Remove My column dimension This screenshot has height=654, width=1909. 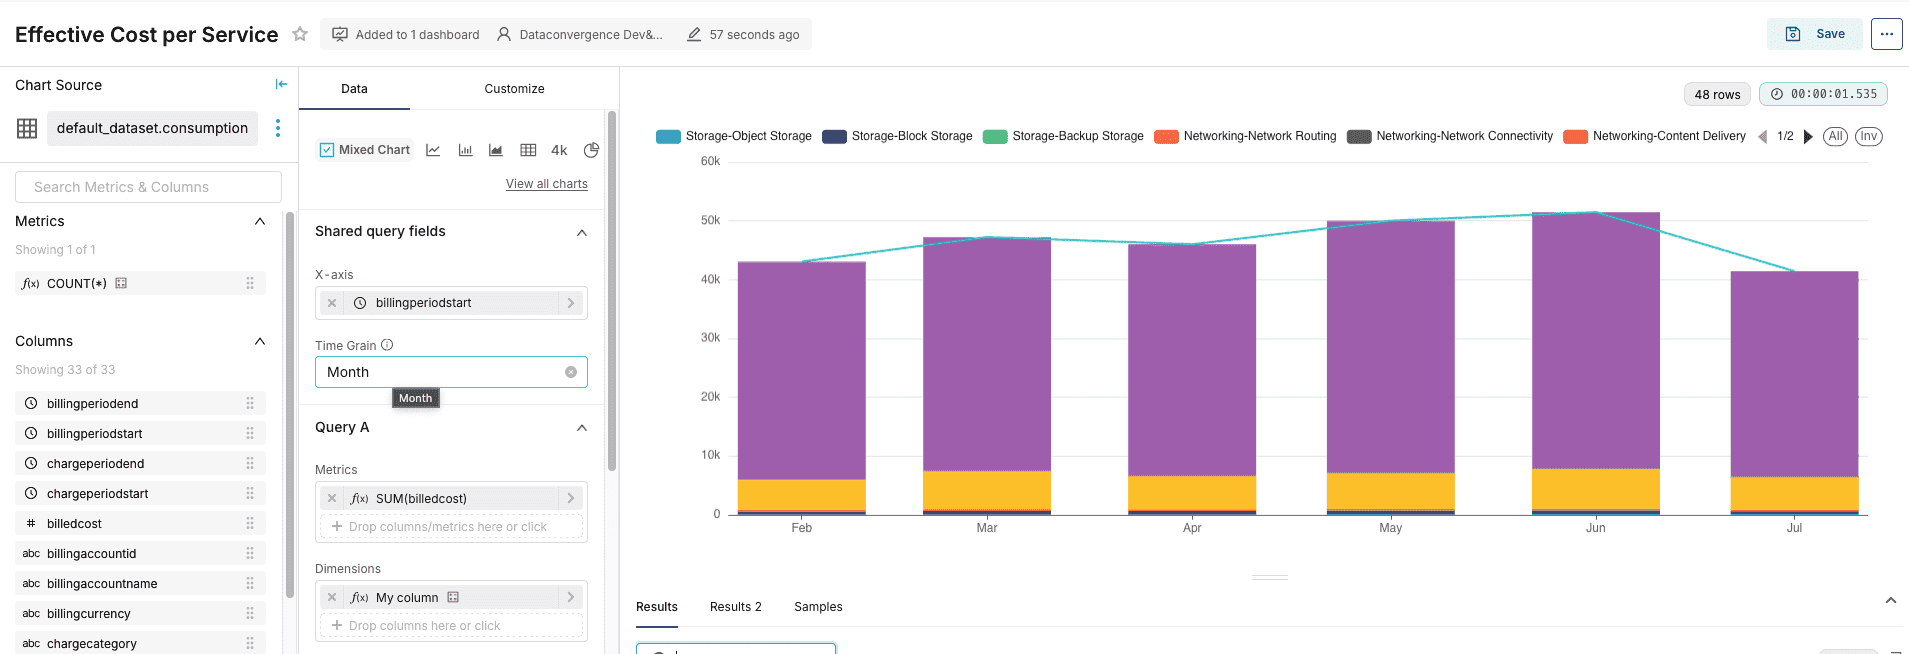coord(332,597)
